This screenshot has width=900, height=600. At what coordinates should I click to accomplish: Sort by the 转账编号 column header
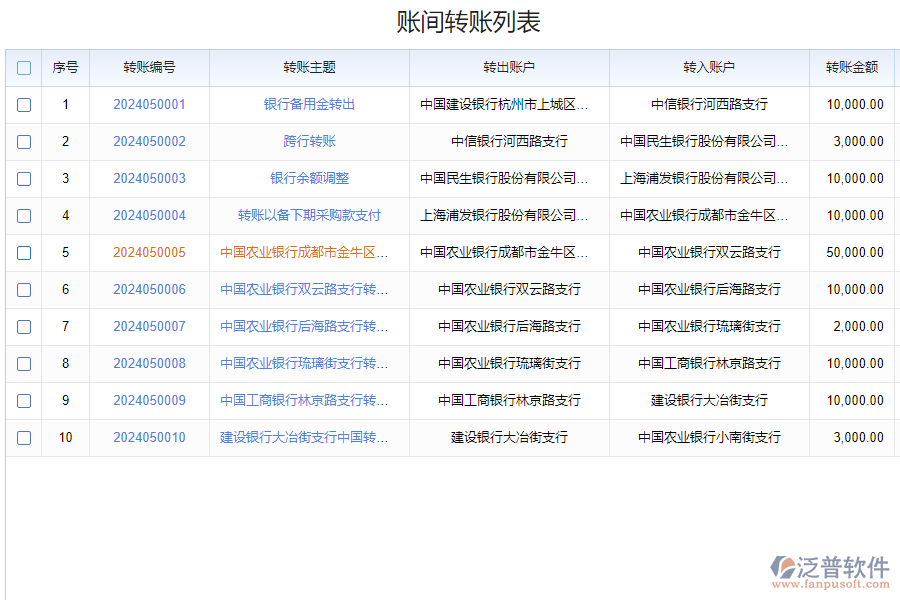click(149, 68)
